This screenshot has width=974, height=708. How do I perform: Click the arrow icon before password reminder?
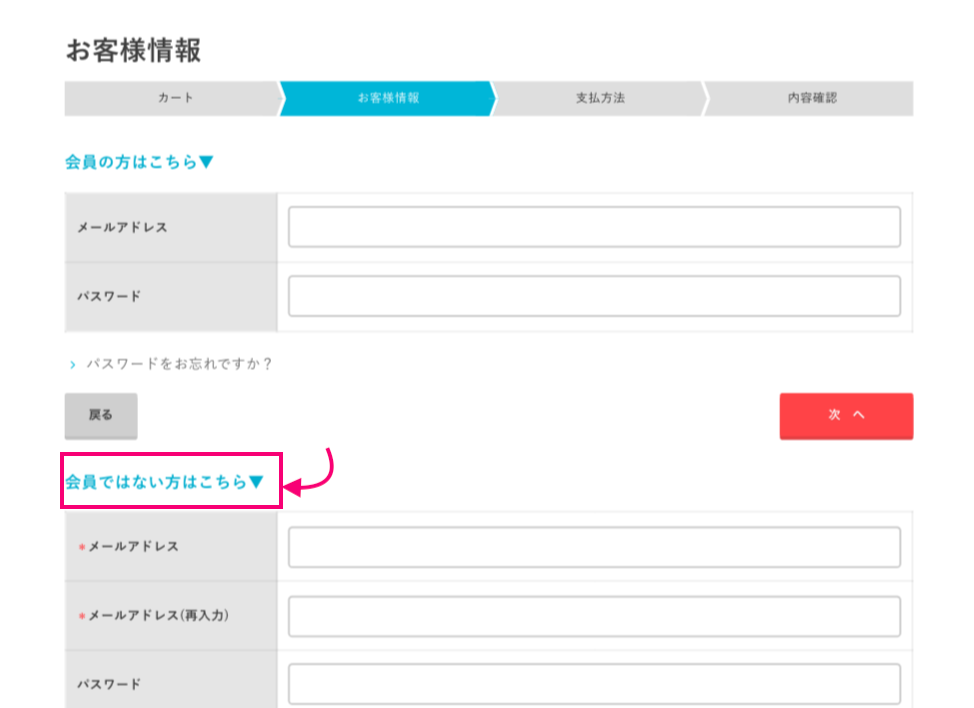[73, 365]
